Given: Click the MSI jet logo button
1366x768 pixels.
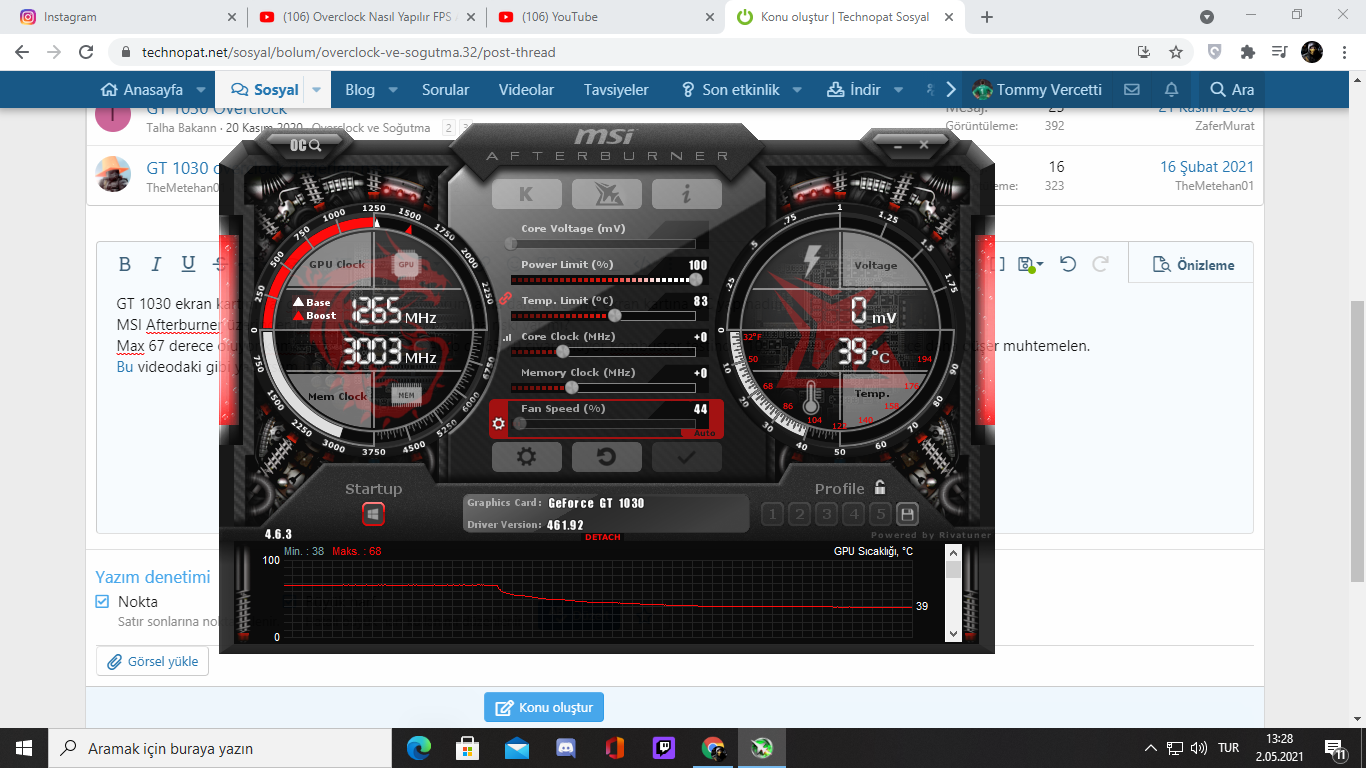Looking at the screenshot, I should [606, 194].
